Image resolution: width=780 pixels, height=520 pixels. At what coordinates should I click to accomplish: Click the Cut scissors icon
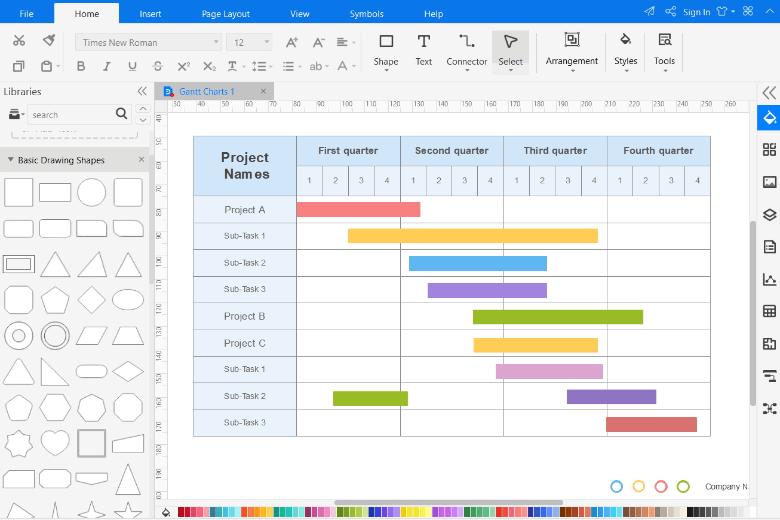19,40
